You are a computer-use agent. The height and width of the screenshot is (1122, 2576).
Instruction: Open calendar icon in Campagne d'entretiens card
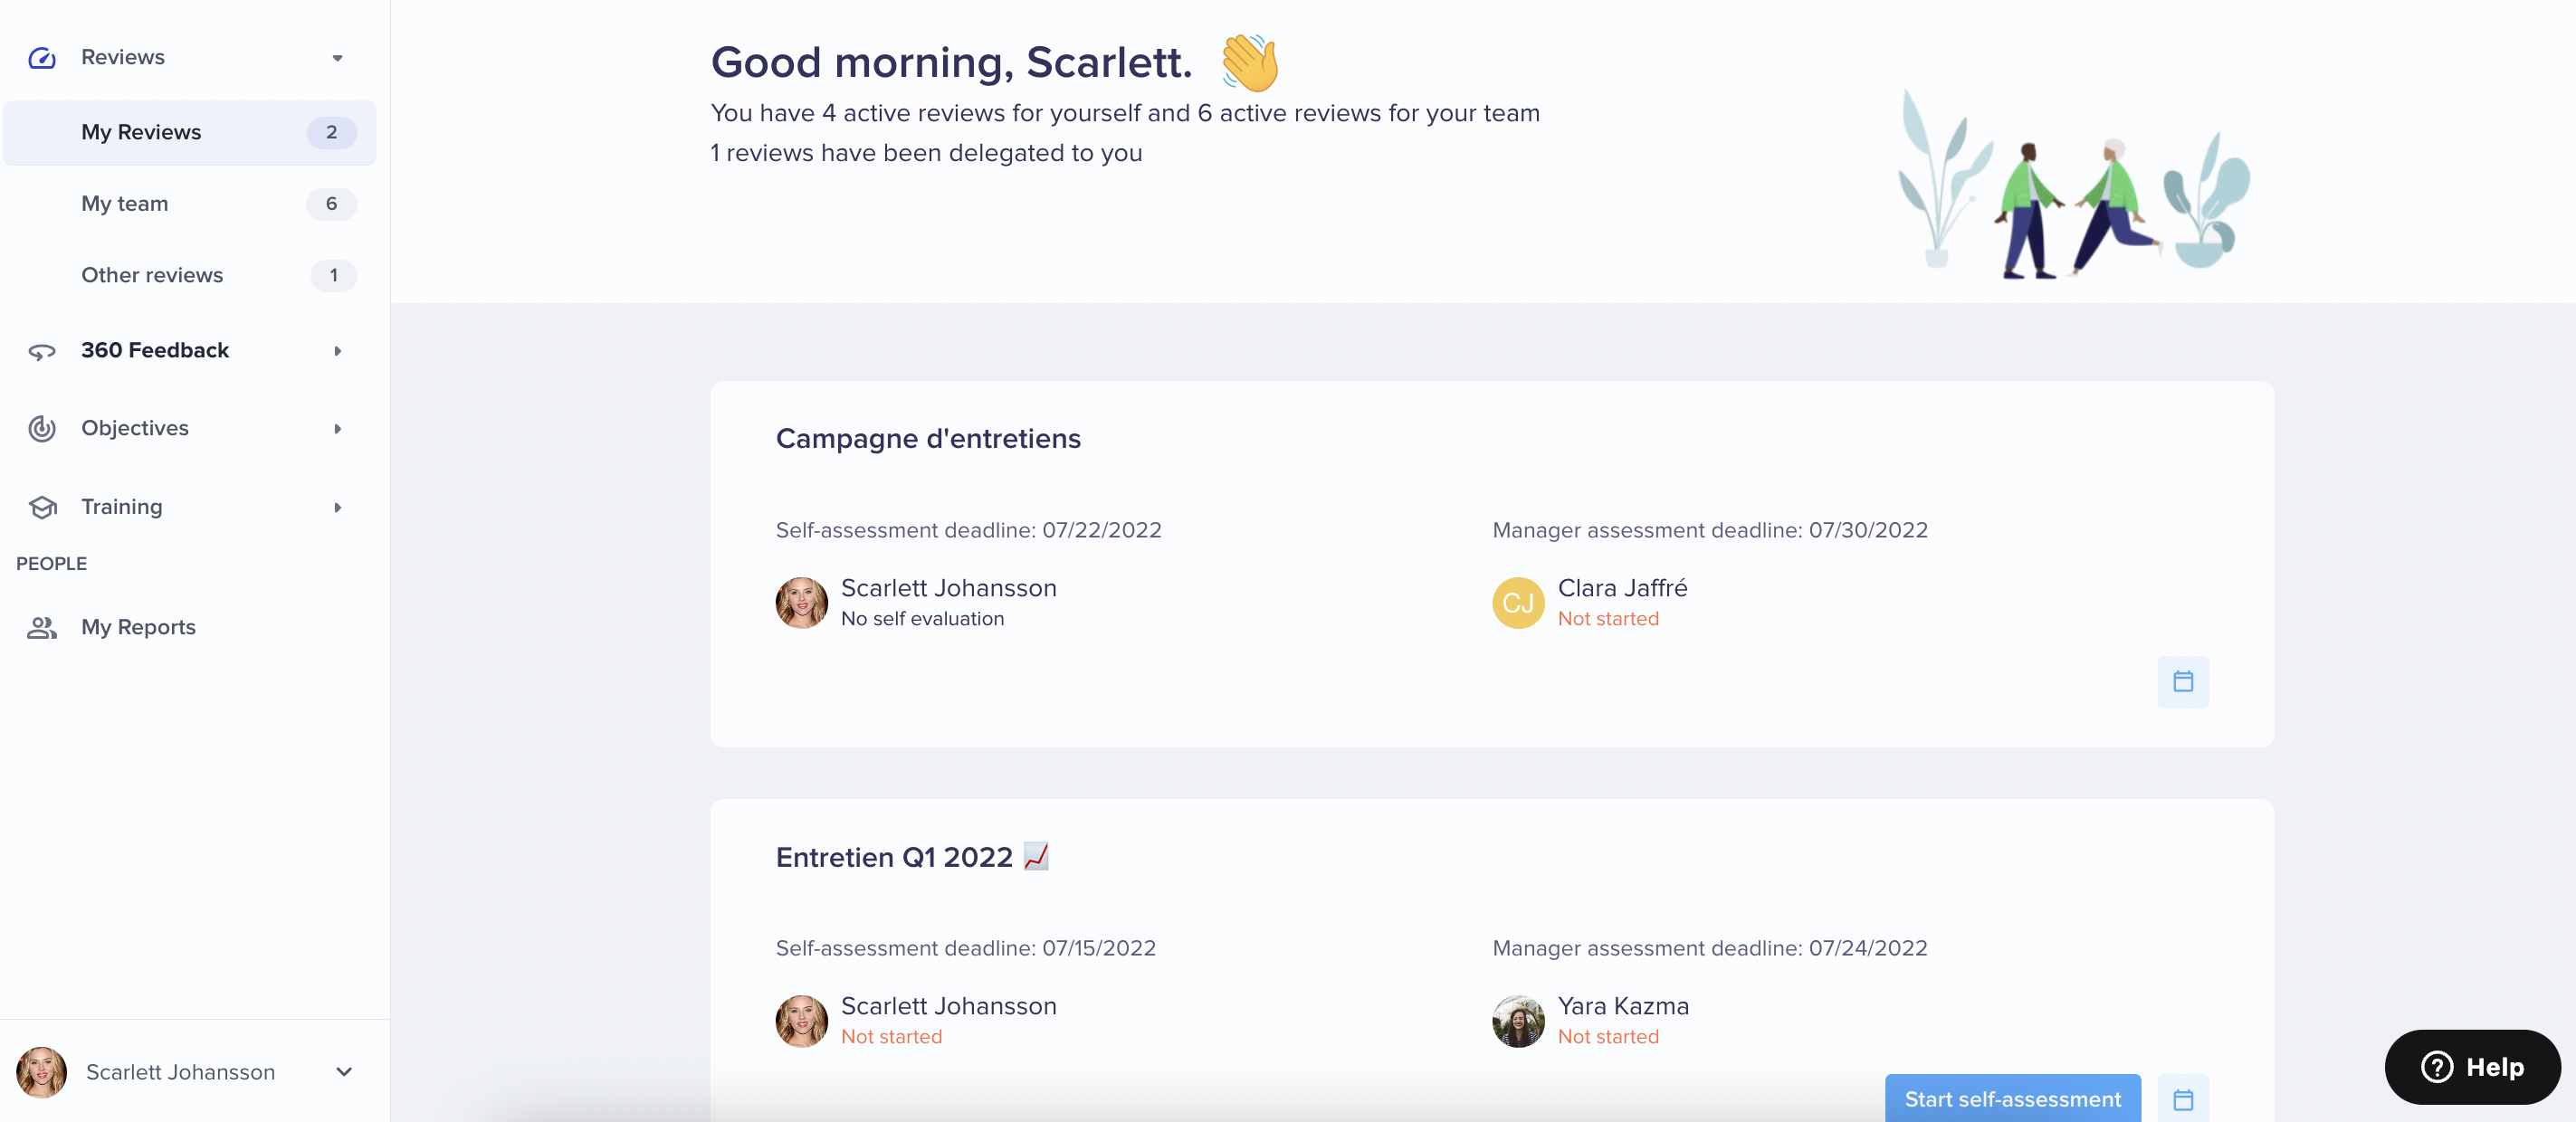pos(2183,682)
